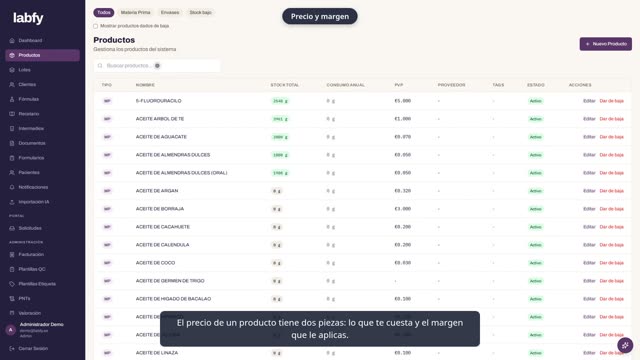Dar de baja ACEITE DE ARGAN
This screenshot has width=640, height=360.
point(611,191)
